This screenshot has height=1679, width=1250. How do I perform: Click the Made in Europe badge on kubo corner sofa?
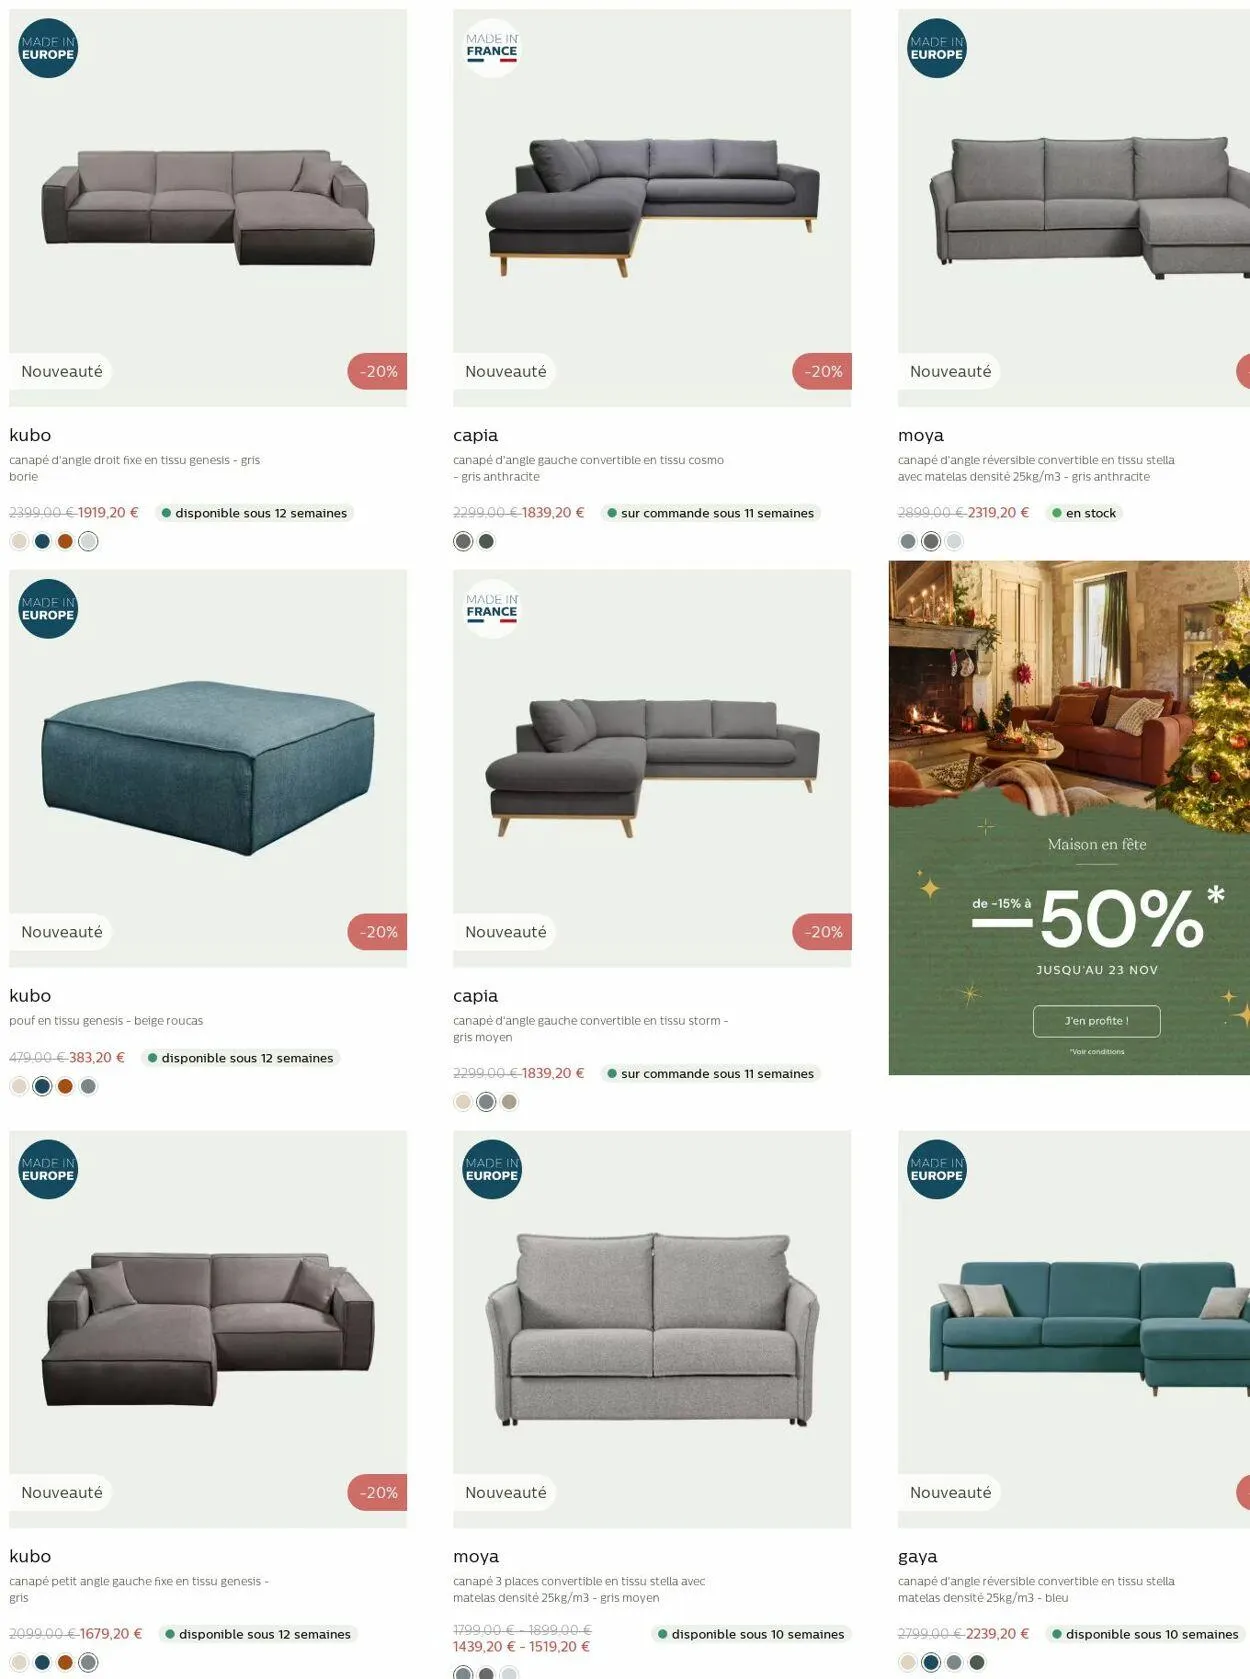coord(48,48)
